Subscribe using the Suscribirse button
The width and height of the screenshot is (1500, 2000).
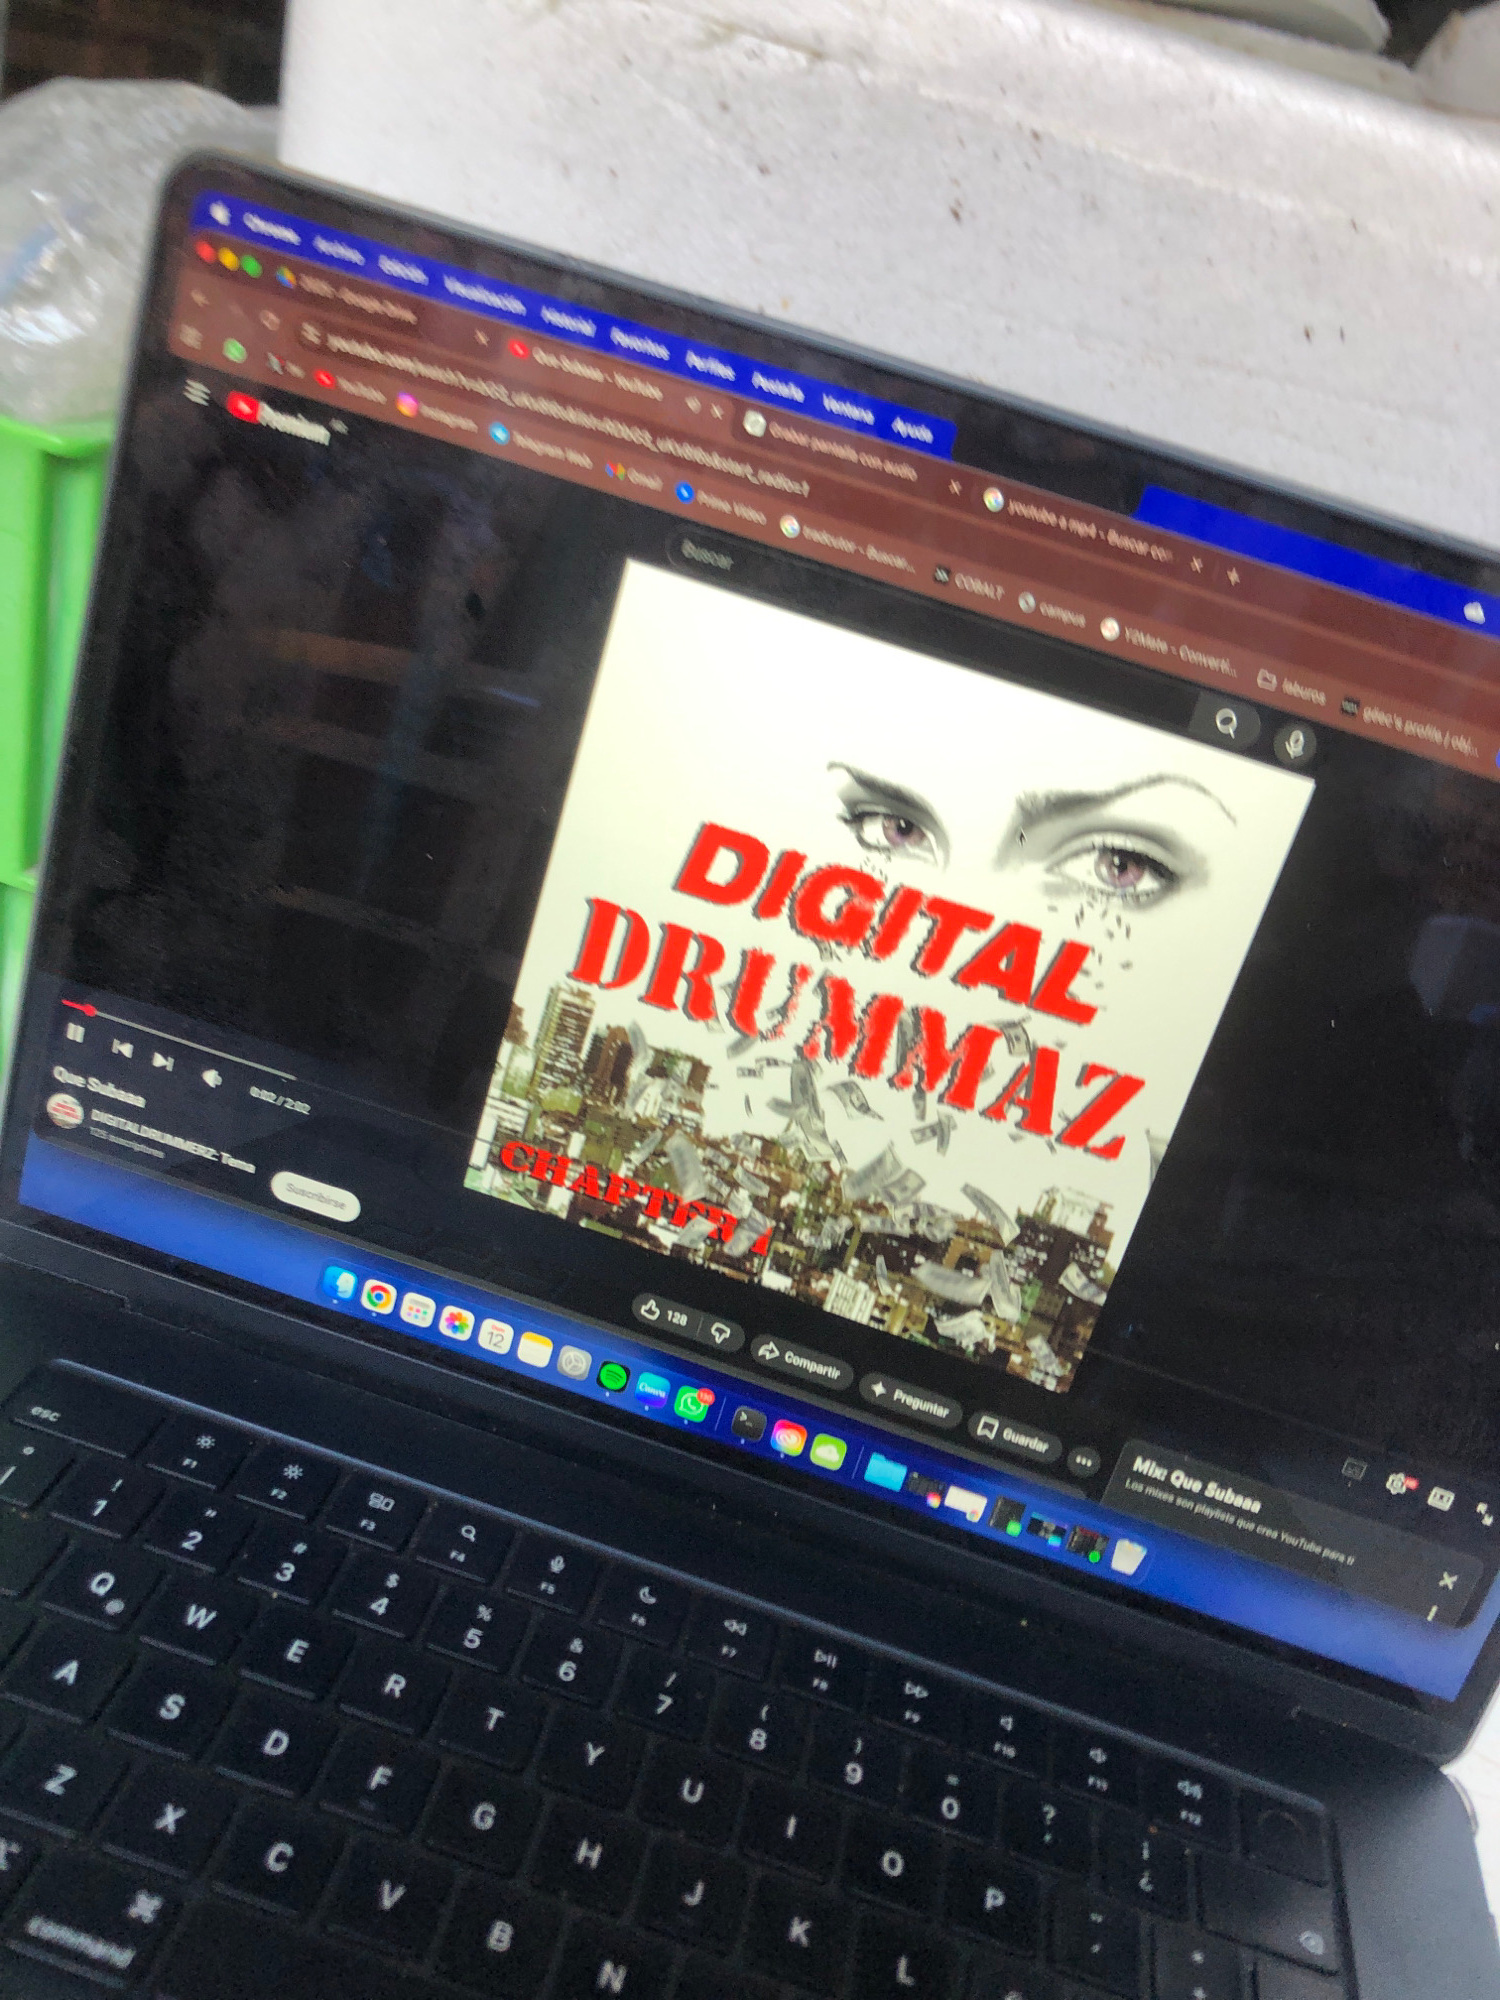tap(315, 1195)
